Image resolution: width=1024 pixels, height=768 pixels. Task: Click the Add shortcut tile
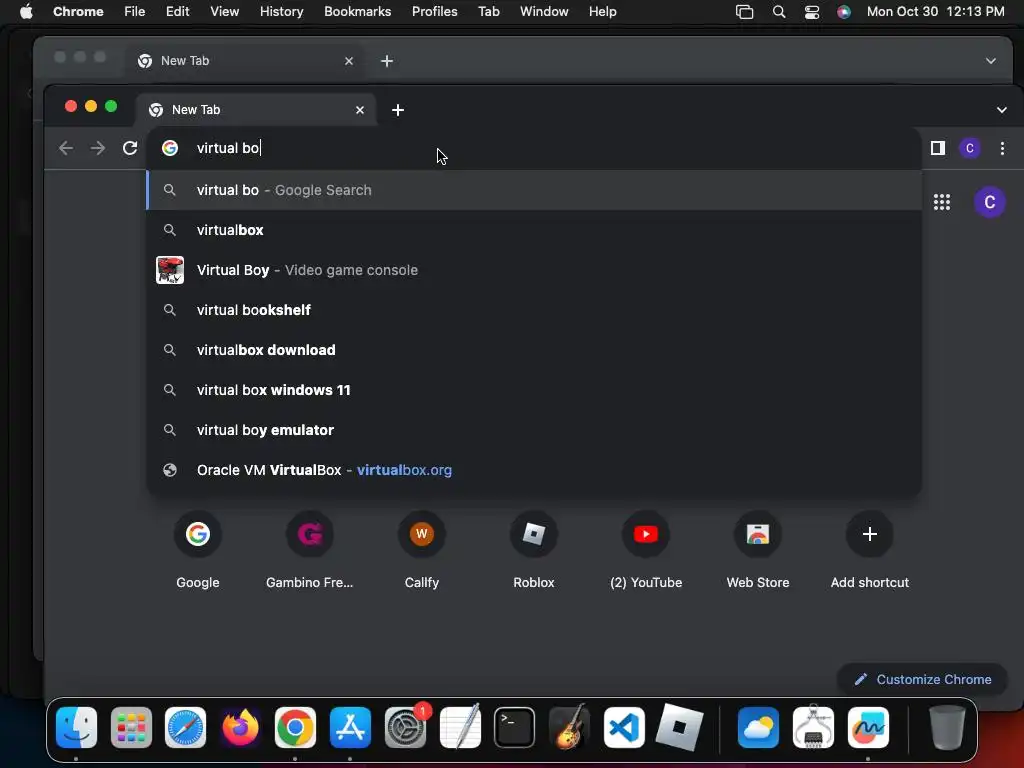[x=869, y=550]
